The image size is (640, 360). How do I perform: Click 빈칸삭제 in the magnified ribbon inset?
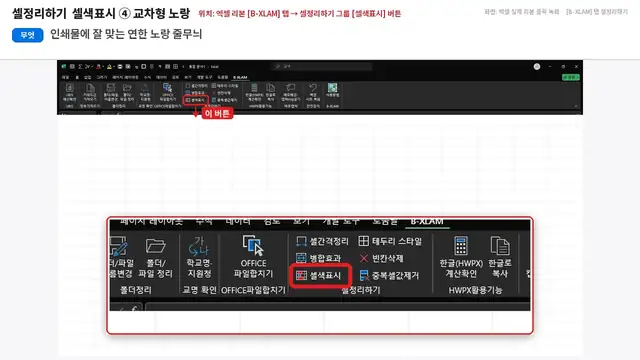point(382,258)
